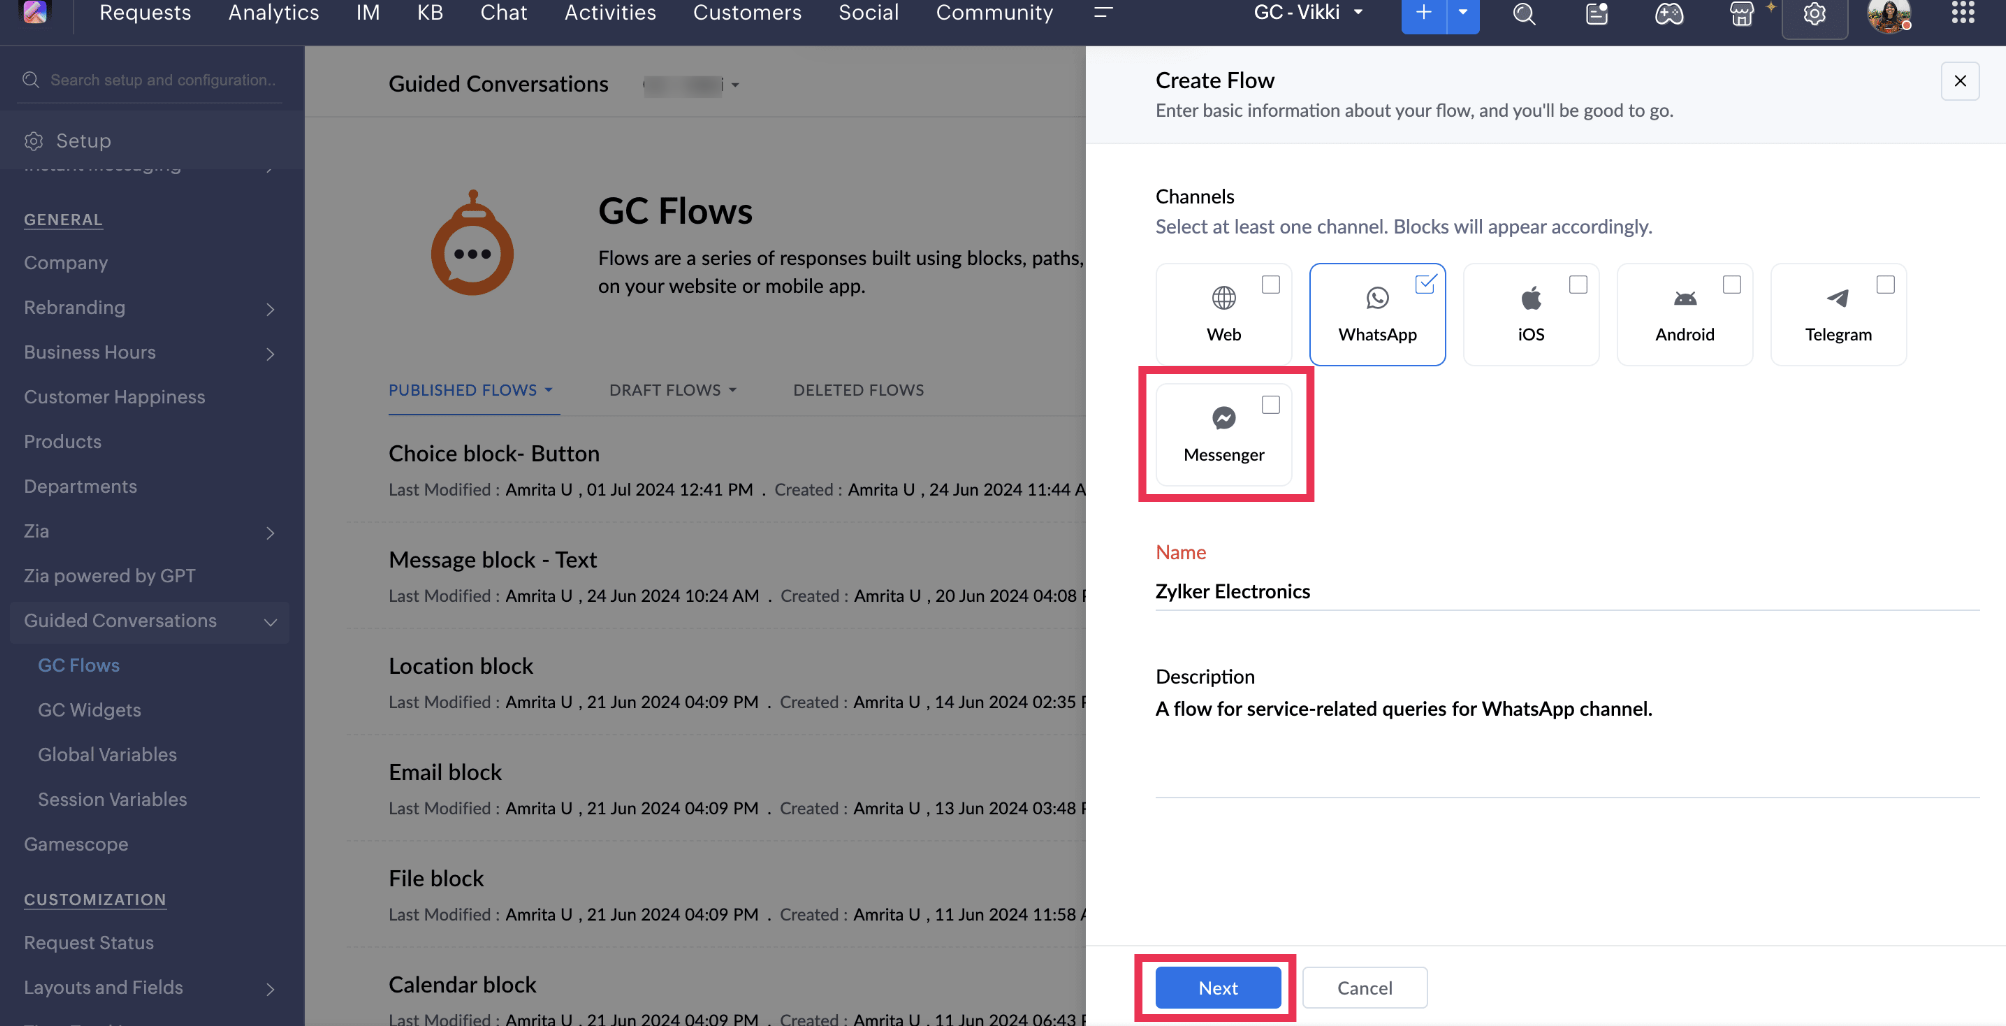Open the Analytics menu

click(273, 13)
